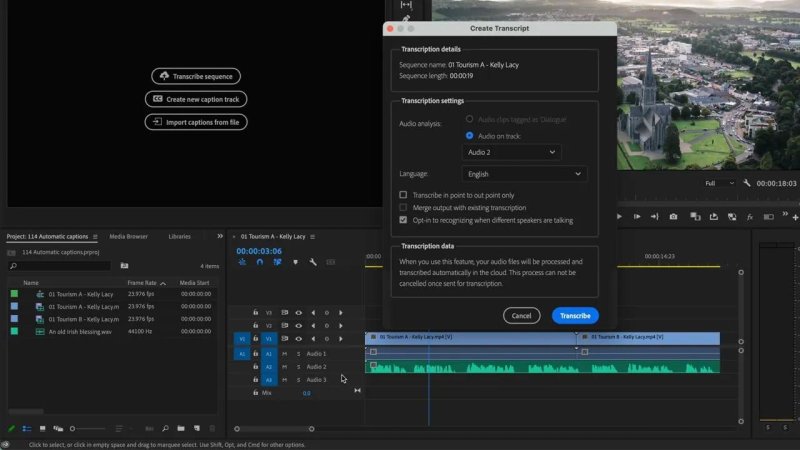Cancel the Create Transcript dialog
This screenshot has height=450, width=800.
pyautogui.click(x=521, y=316)
